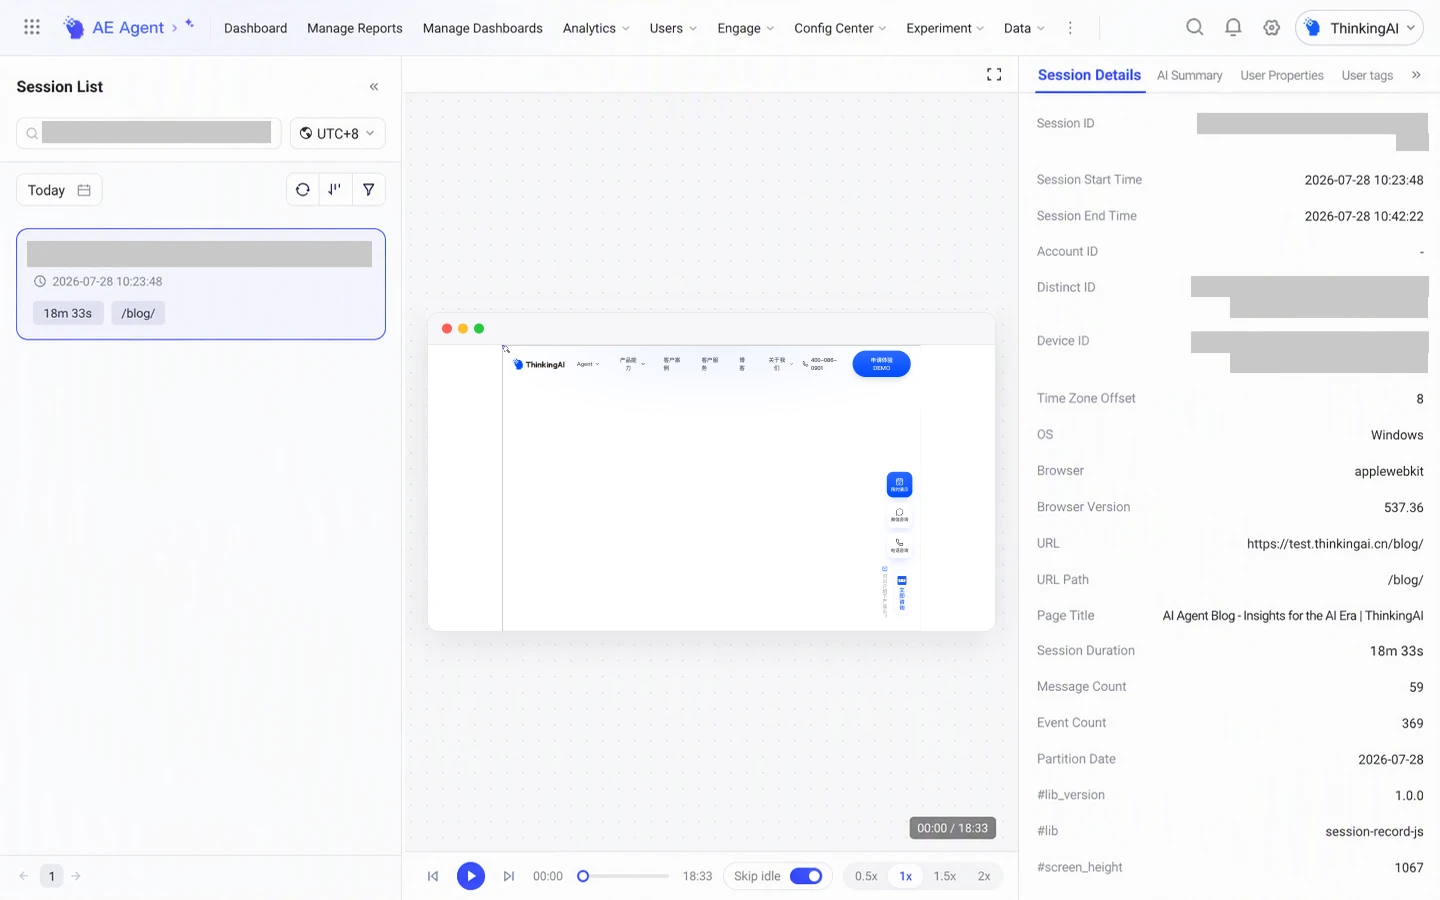Set playback speed to 2x
This screenshot has width=1440, height=900.
[984, 876]
